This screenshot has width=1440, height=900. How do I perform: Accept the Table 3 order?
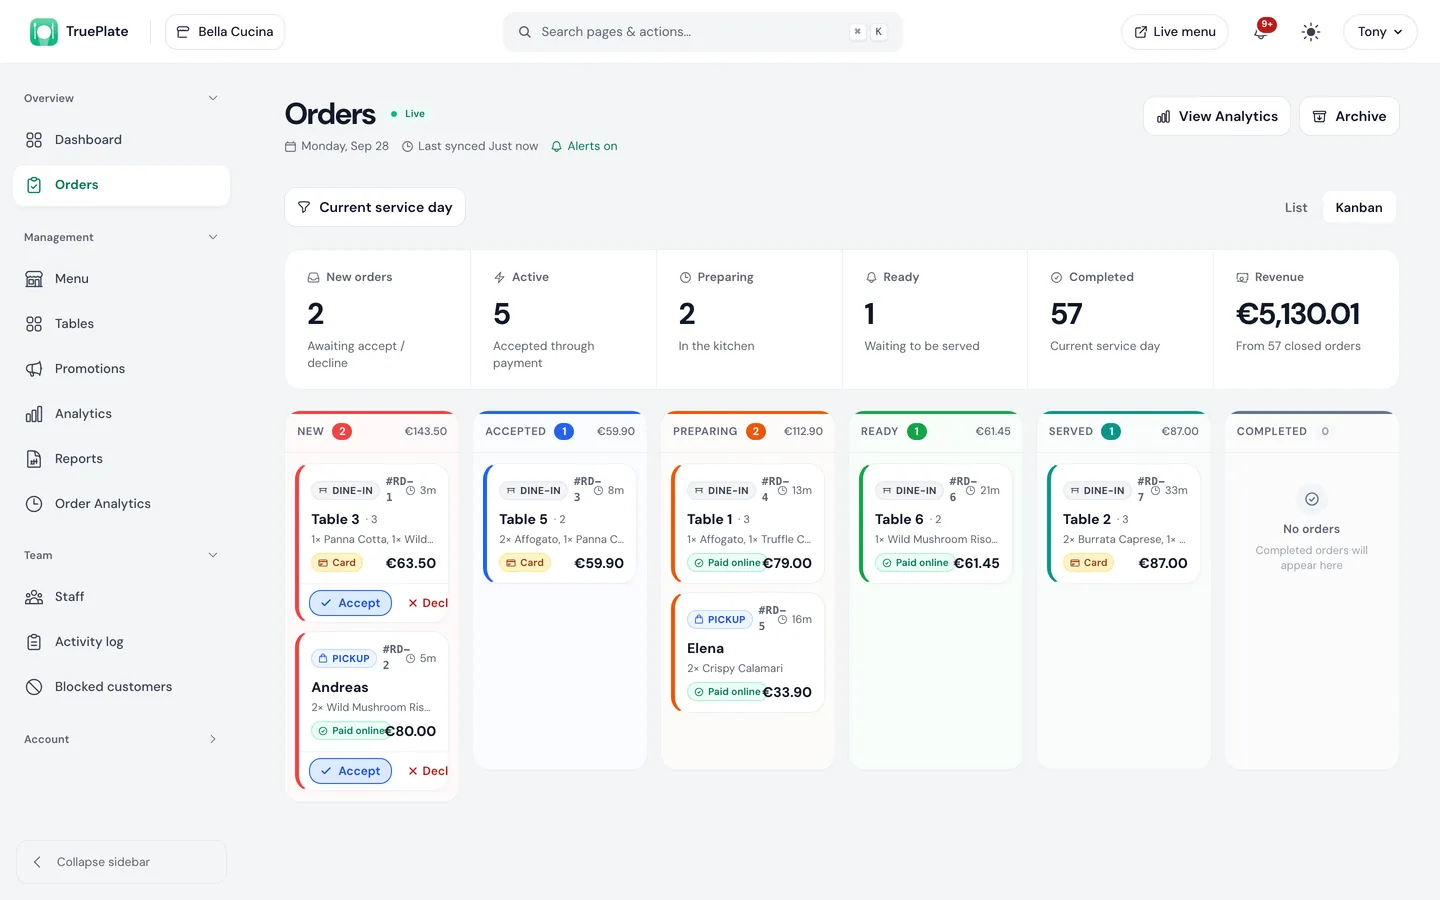point(350,603)
